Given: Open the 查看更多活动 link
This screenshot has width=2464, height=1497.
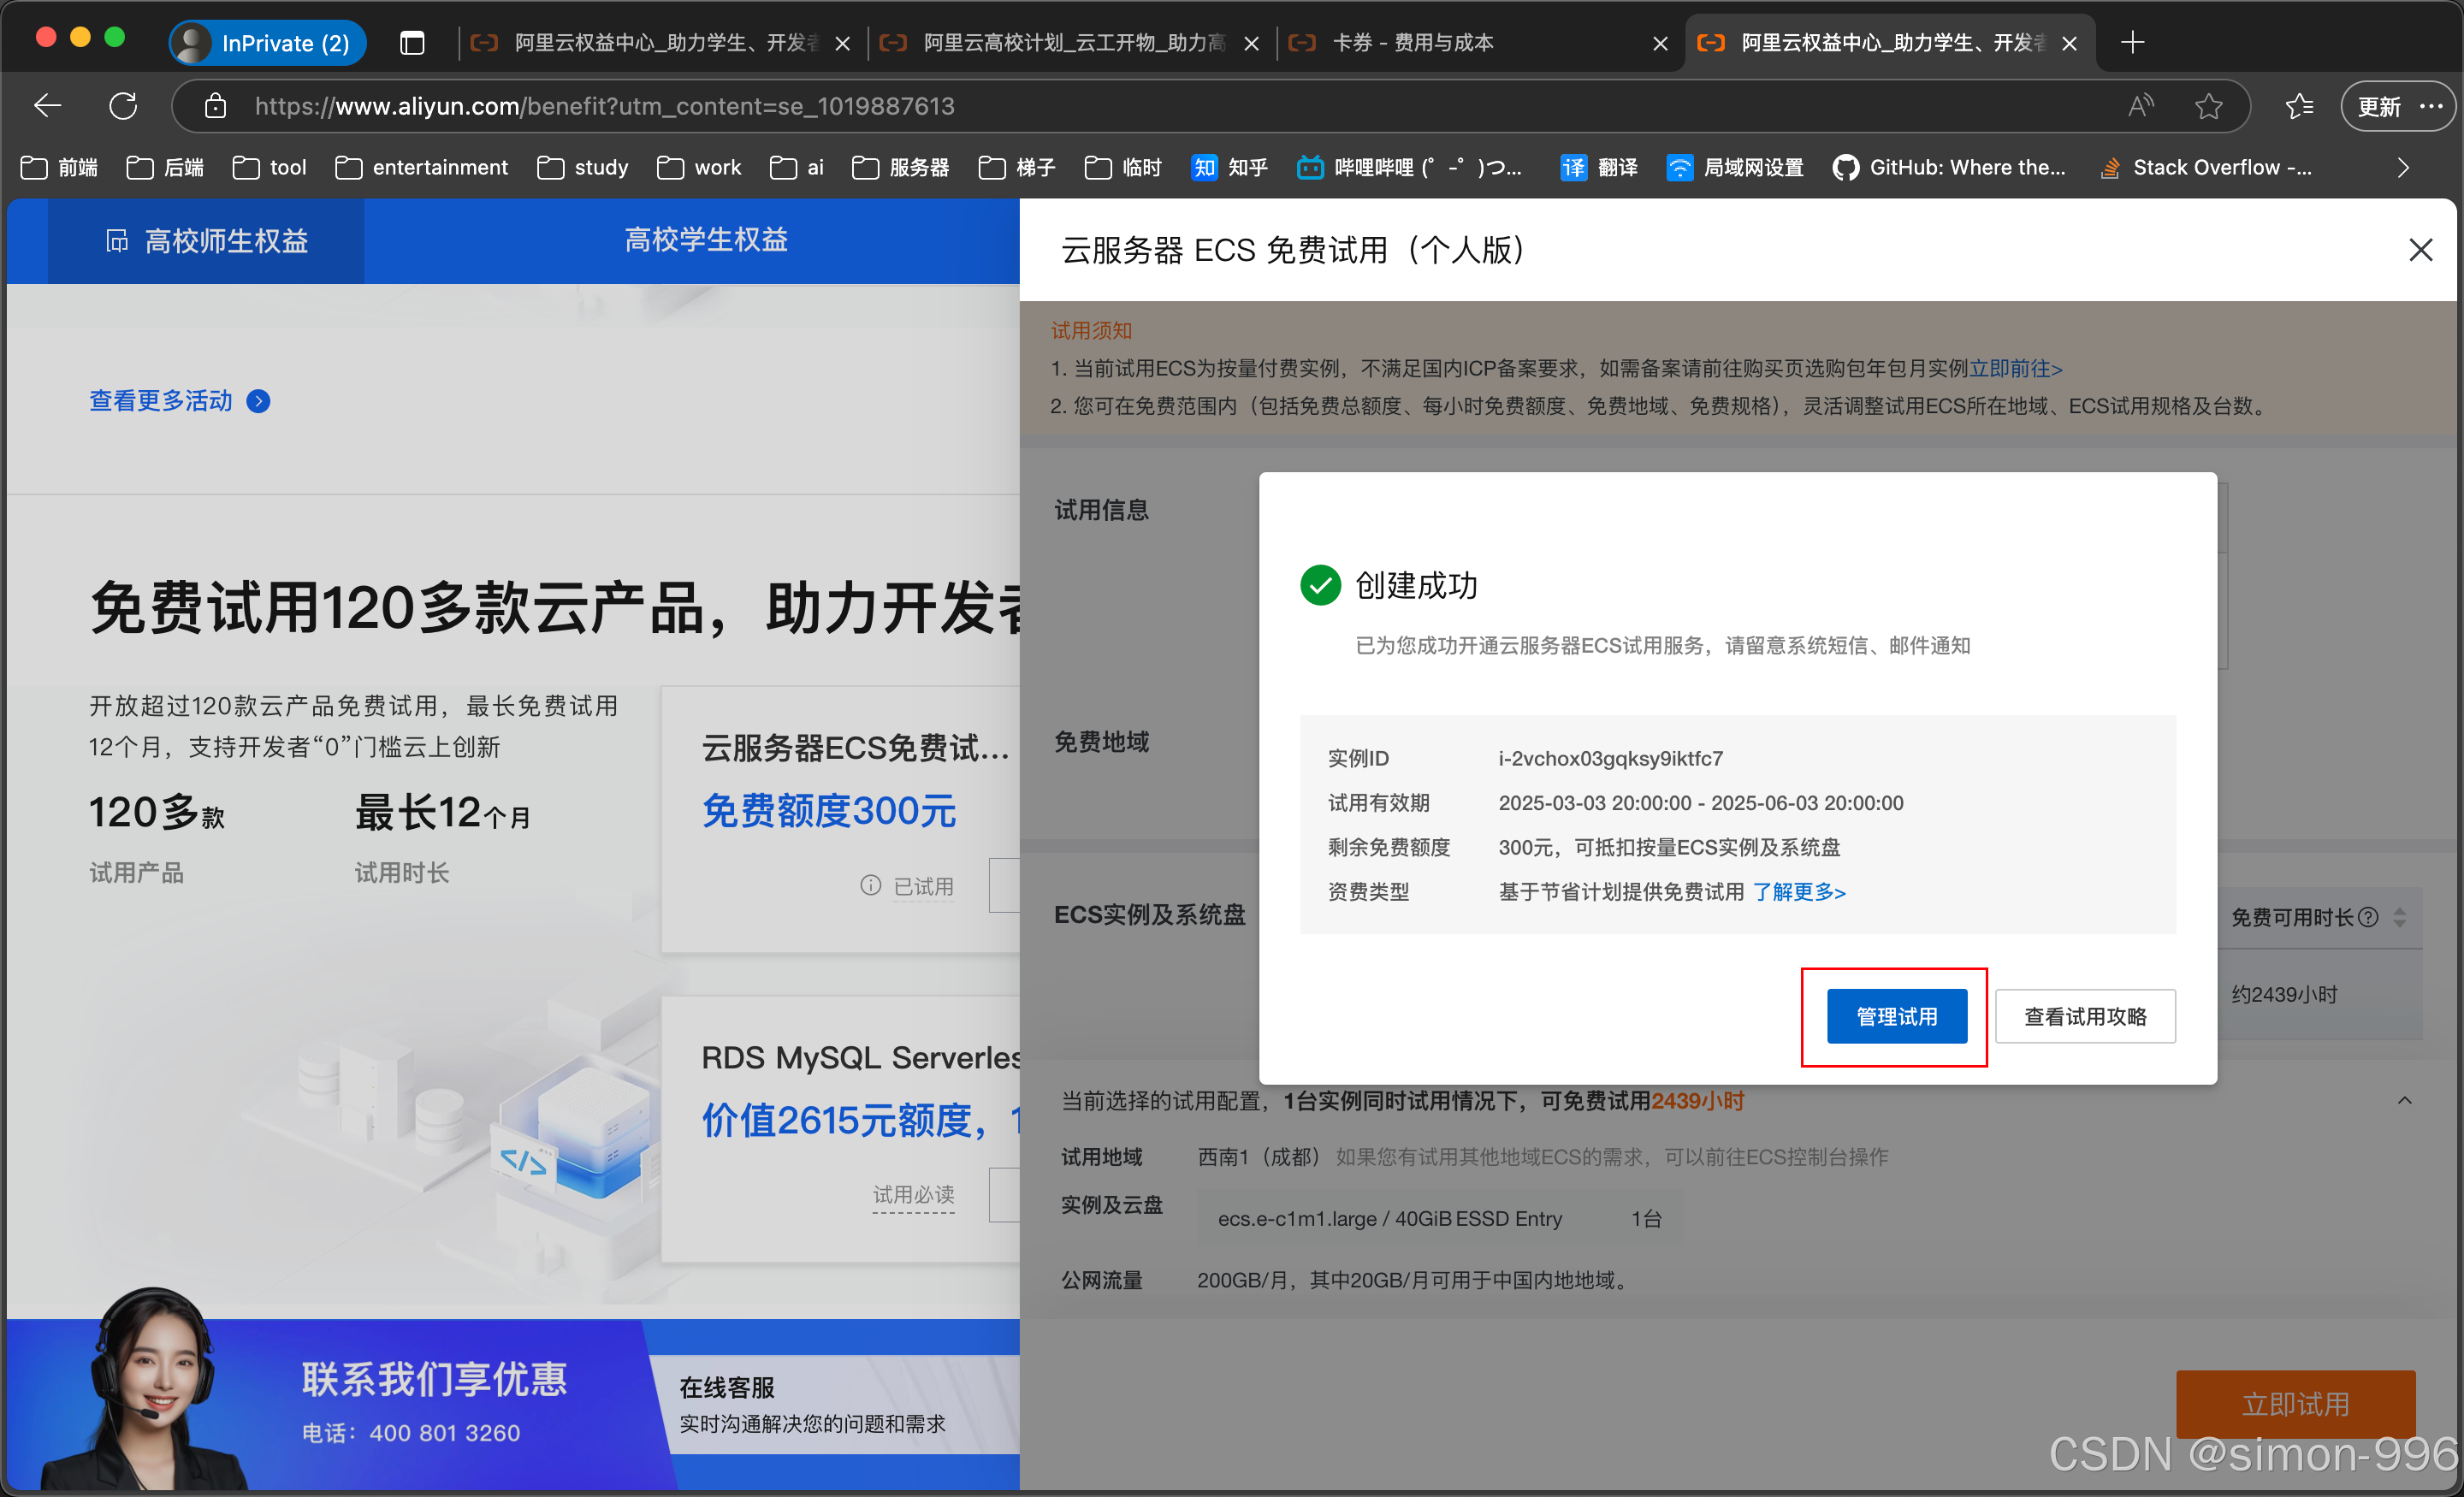Looking at the screenshot, I should (179, 401).
